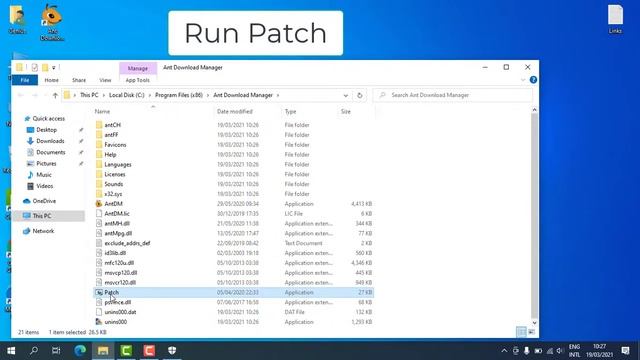The height and width of the screenshot is (360, 640).
Task: Open Downloads in navigation pane
Action: [x=50, y=141]
